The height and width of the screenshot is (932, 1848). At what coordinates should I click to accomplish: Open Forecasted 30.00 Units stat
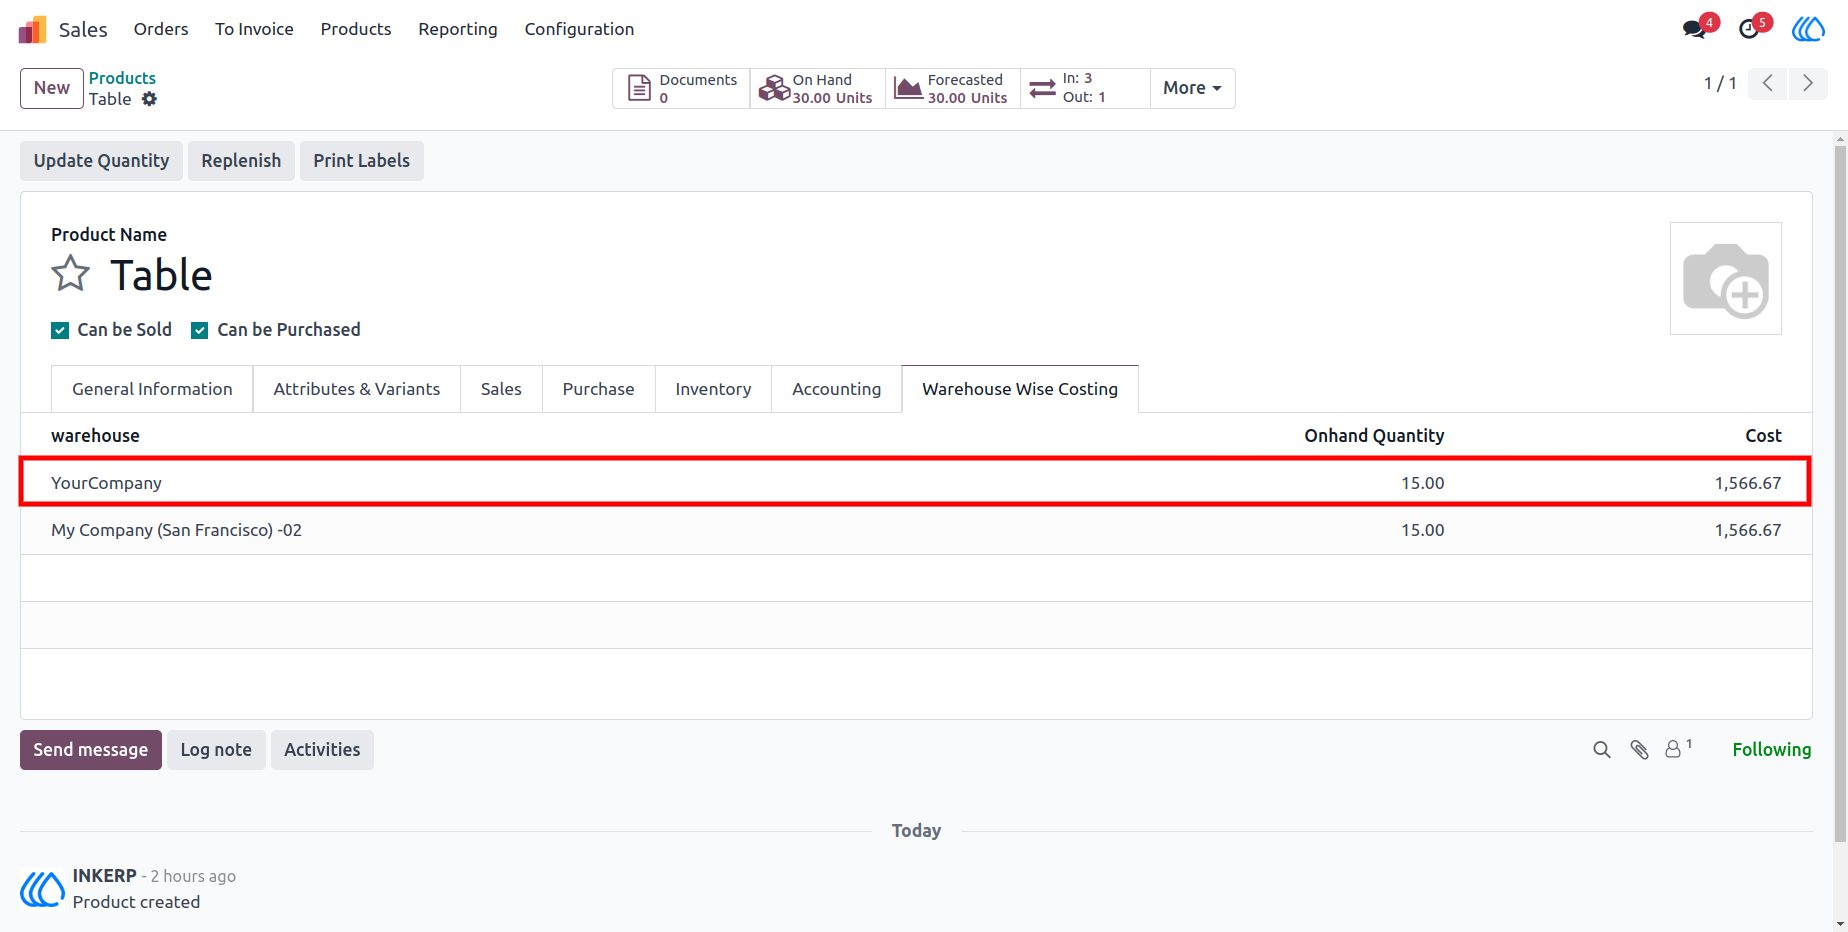click(x=952, y=88)
